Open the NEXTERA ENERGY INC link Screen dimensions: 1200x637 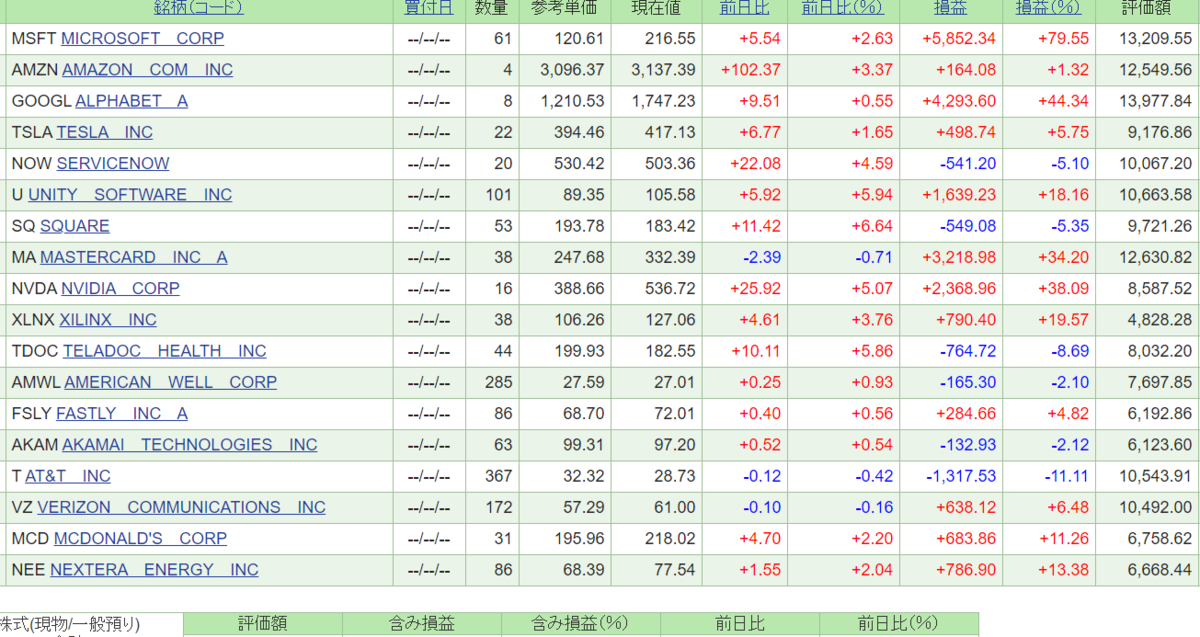[x=154, y=570]
